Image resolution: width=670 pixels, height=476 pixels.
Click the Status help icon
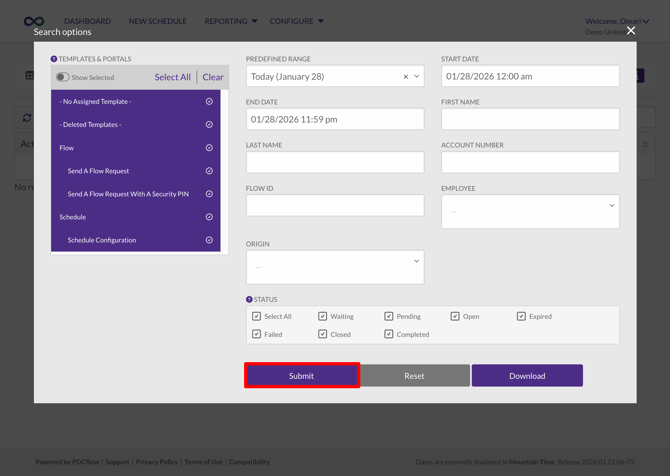[249, 299]
